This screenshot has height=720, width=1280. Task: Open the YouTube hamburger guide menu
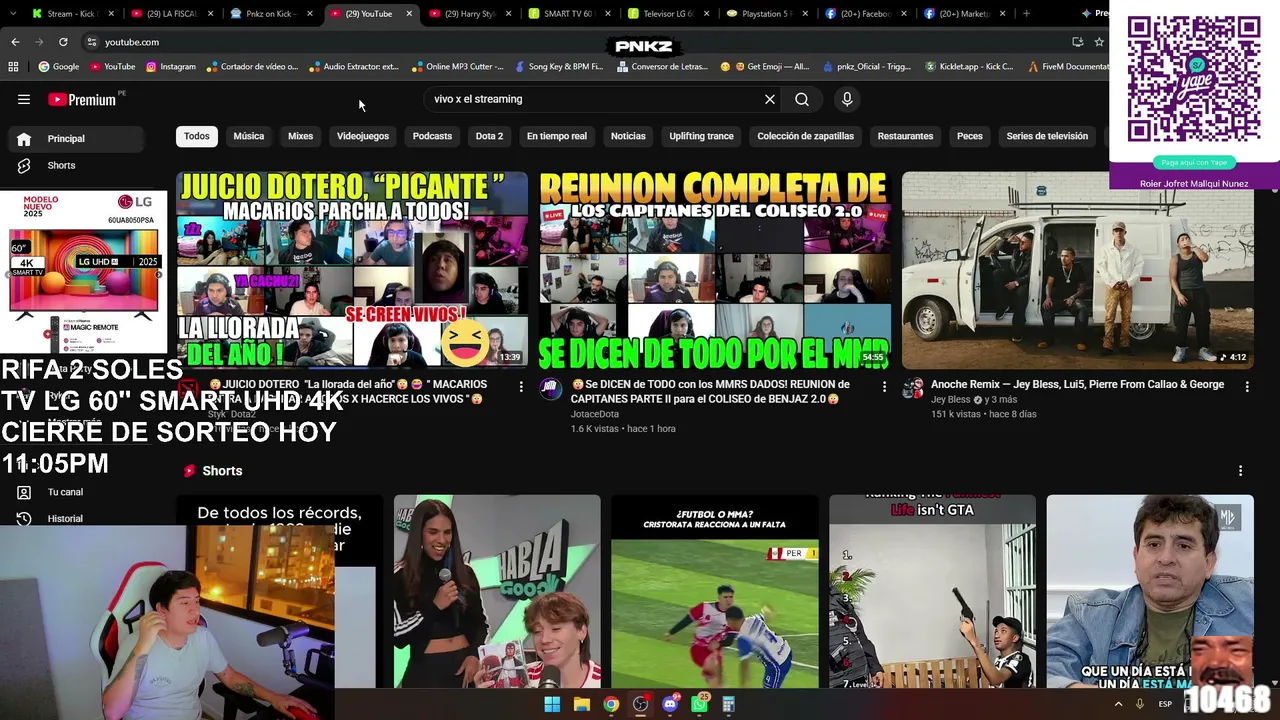(x=24, y=99)
